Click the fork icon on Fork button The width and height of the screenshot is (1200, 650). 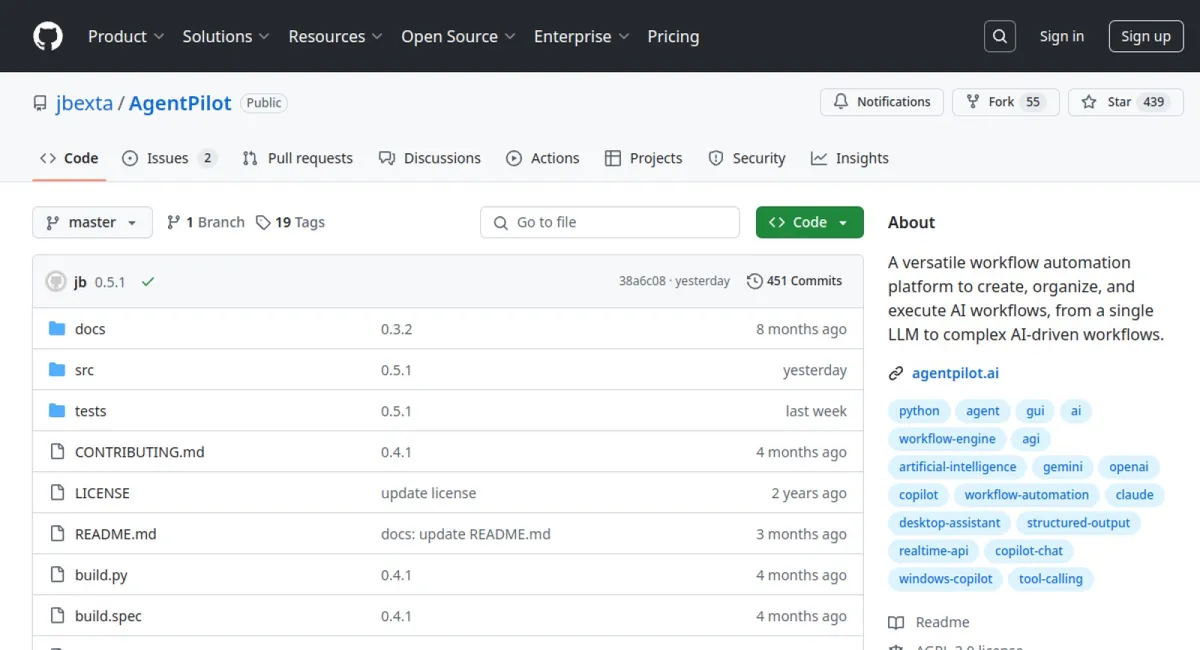973,102
